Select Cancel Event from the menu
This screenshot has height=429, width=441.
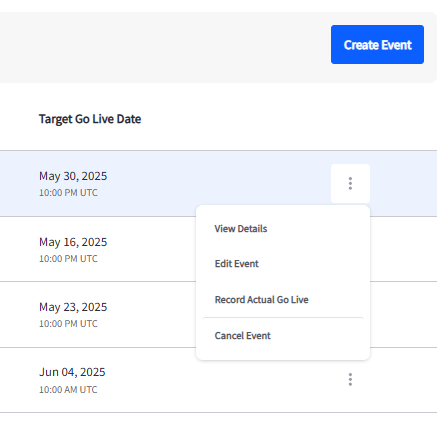tap(242, 336)
